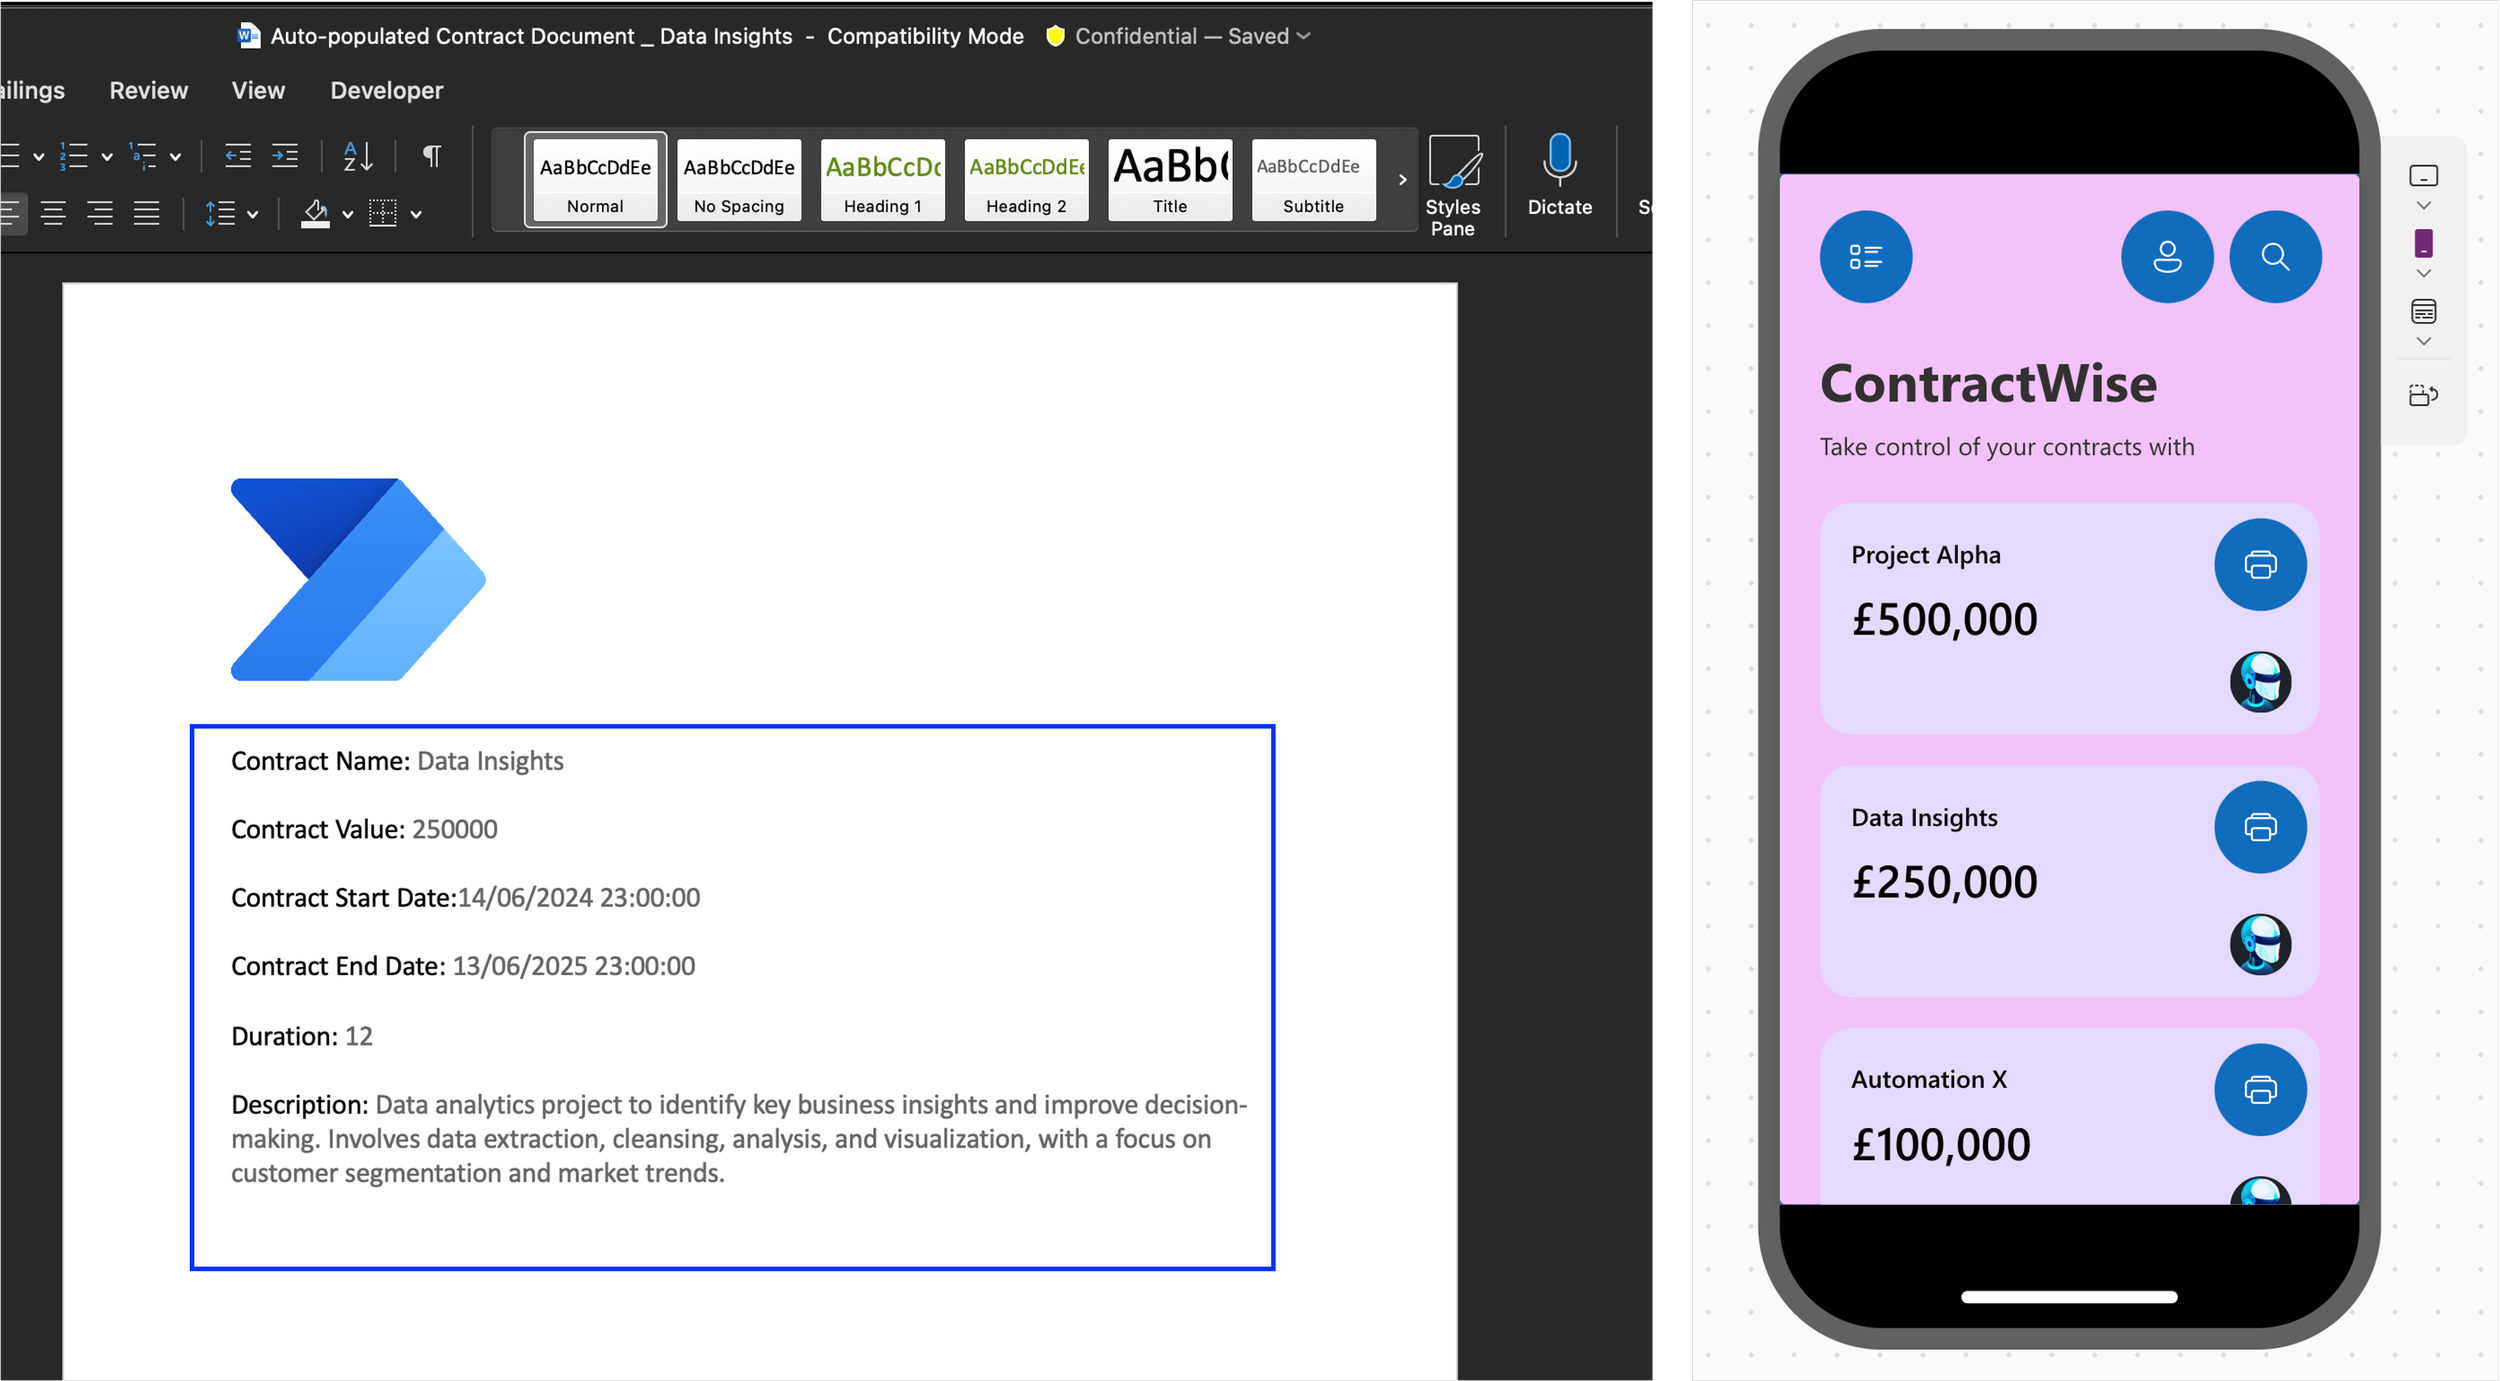Open the shading color dropdown arrow
Viewport: 2500px width, 1381px height.
[348, 214]
